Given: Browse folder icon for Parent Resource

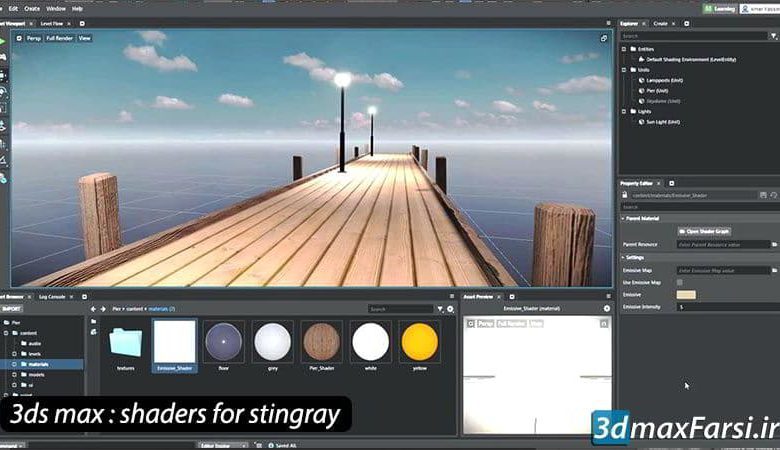Looking at the screenshot, I should [x=775, y=244].
